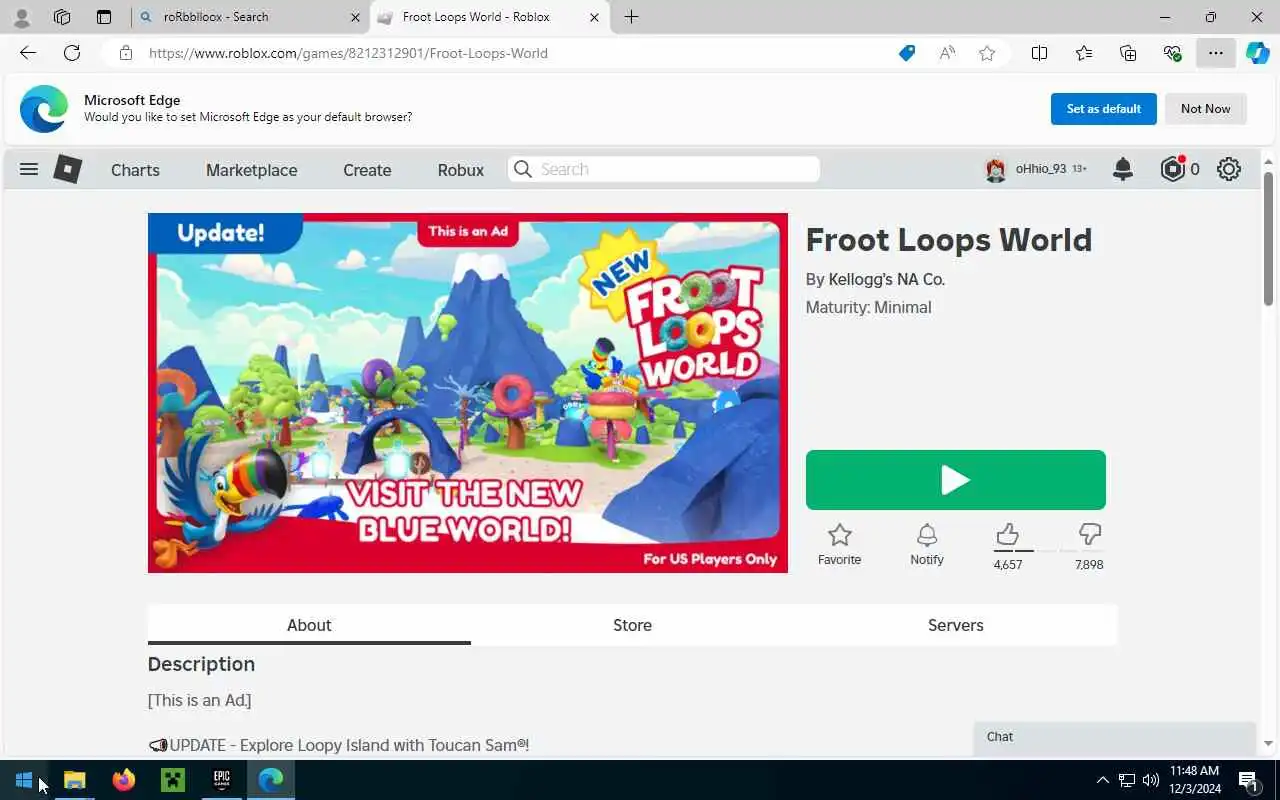View site information lock icon
The height and width of the screenshot is (800, 1280).
[126, 53]
